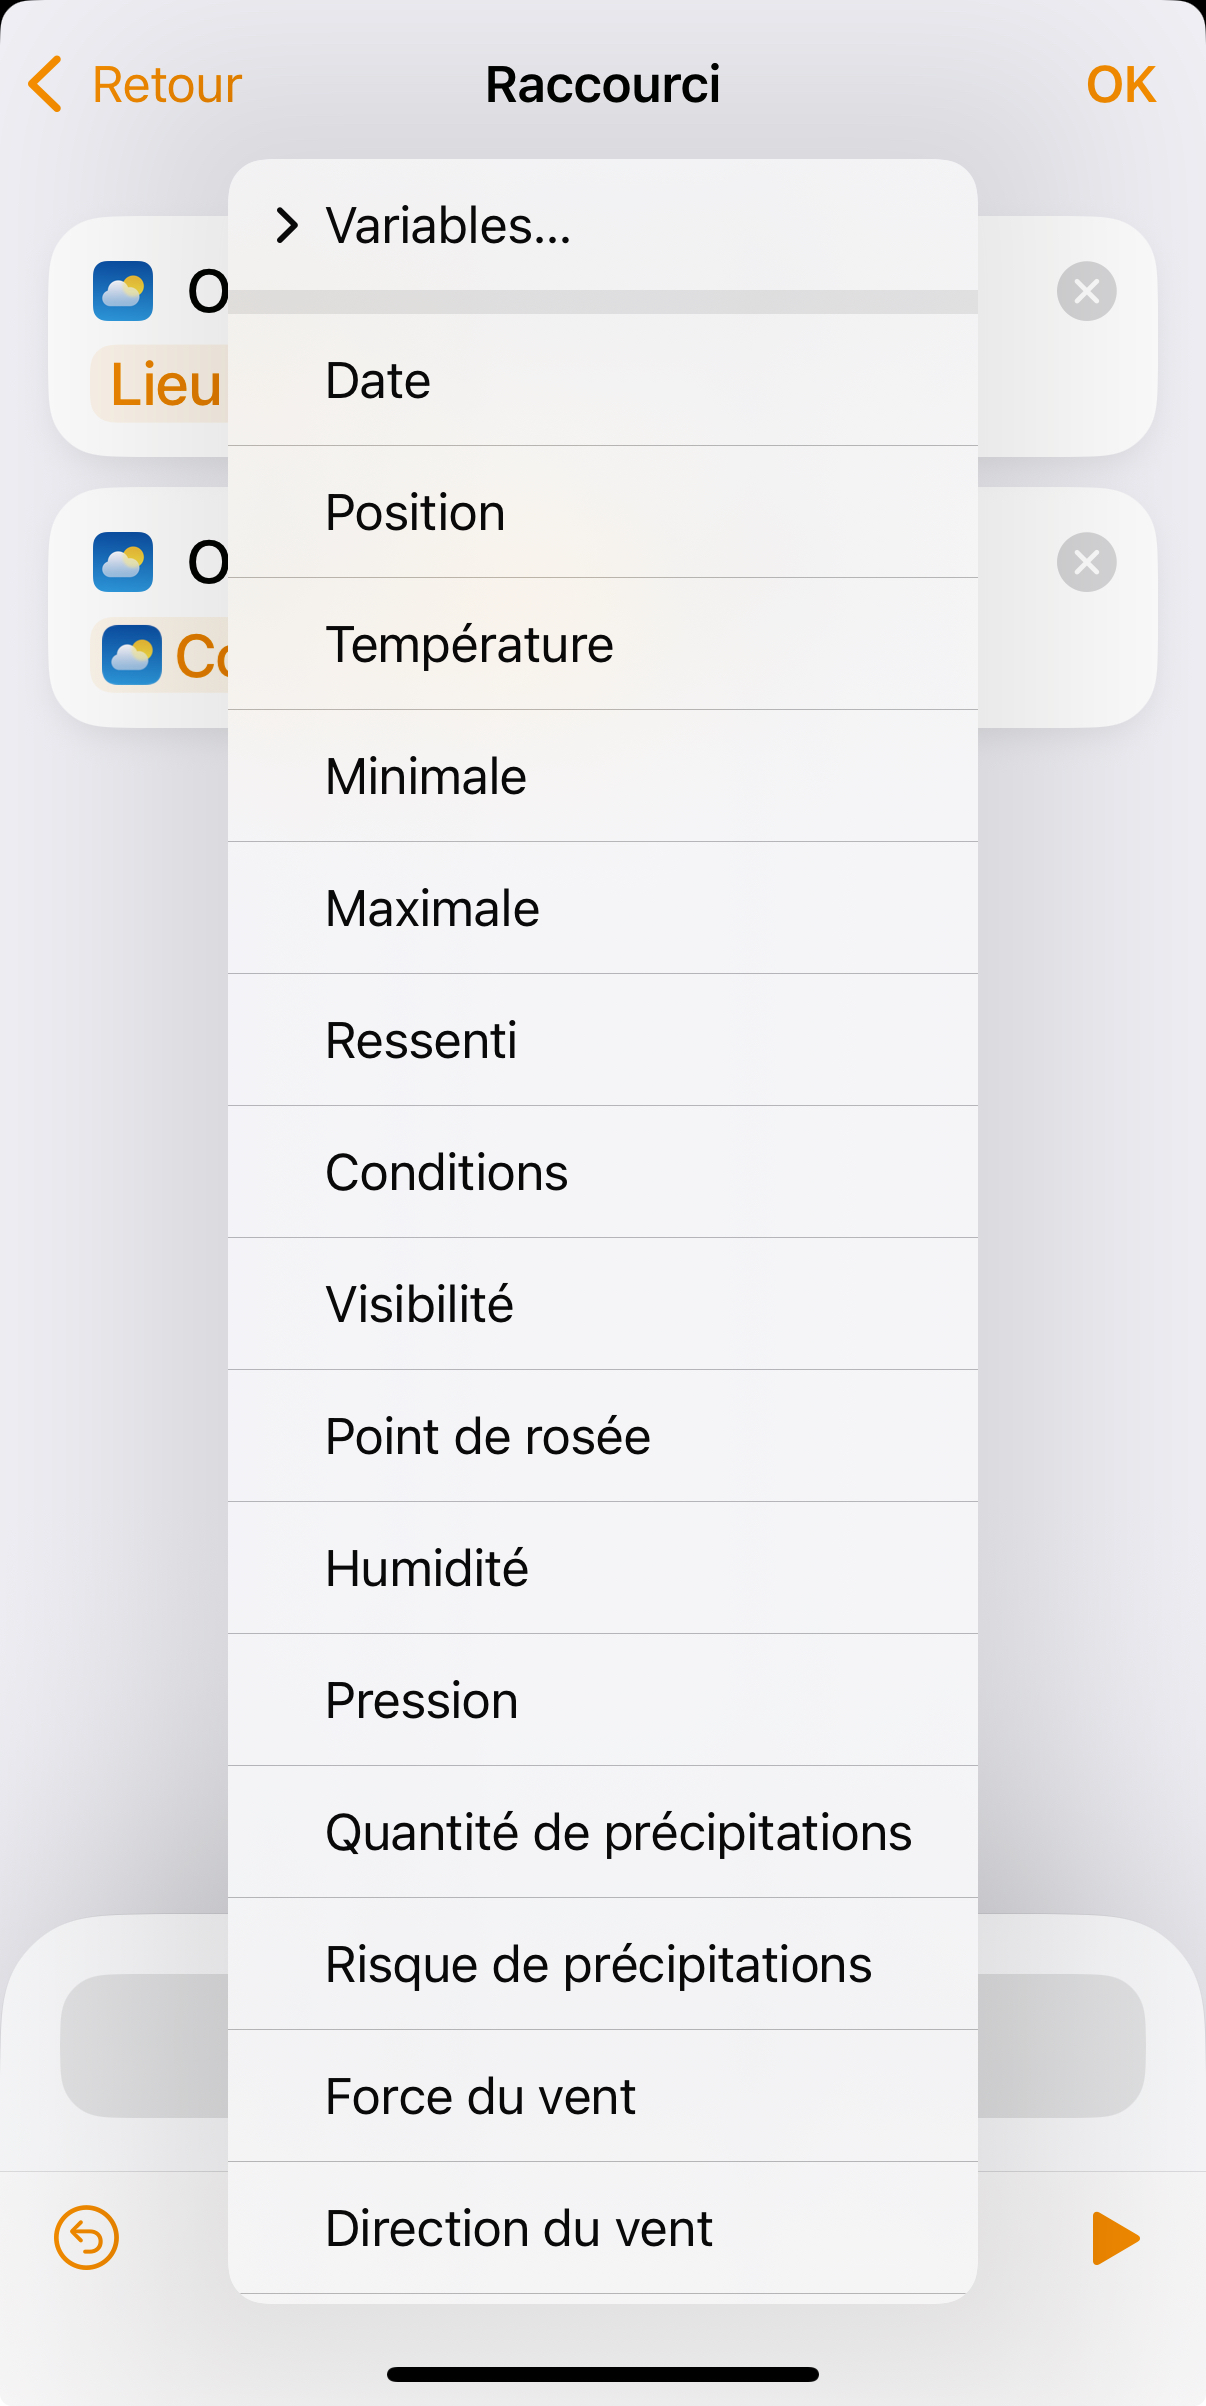The width and height of the screenshot is (1206, 2406).
Task: Tap OK to confirm shortcut
Action: (x=1121, y=84)
